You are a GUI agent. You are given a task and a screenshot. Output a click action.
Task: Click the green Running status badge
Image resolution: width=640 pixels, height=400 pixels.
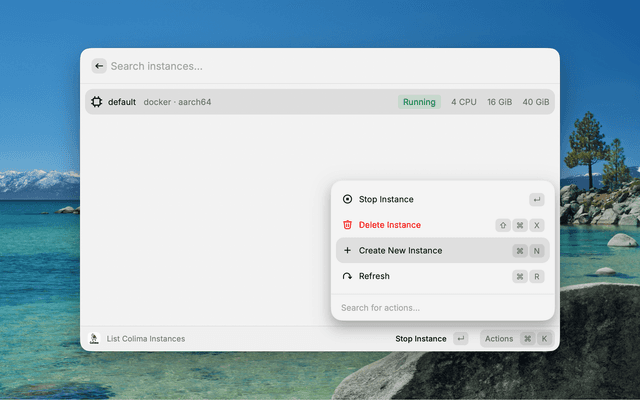[x=419, y=102]
